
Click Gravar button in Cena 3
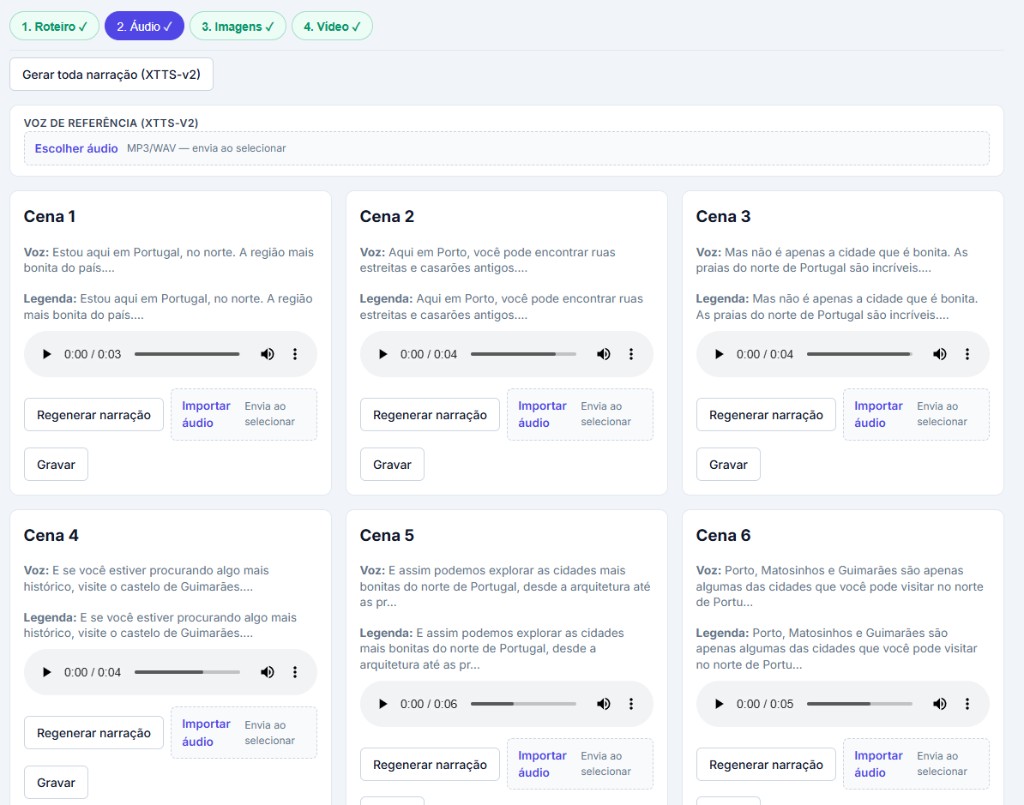(728, 464)
